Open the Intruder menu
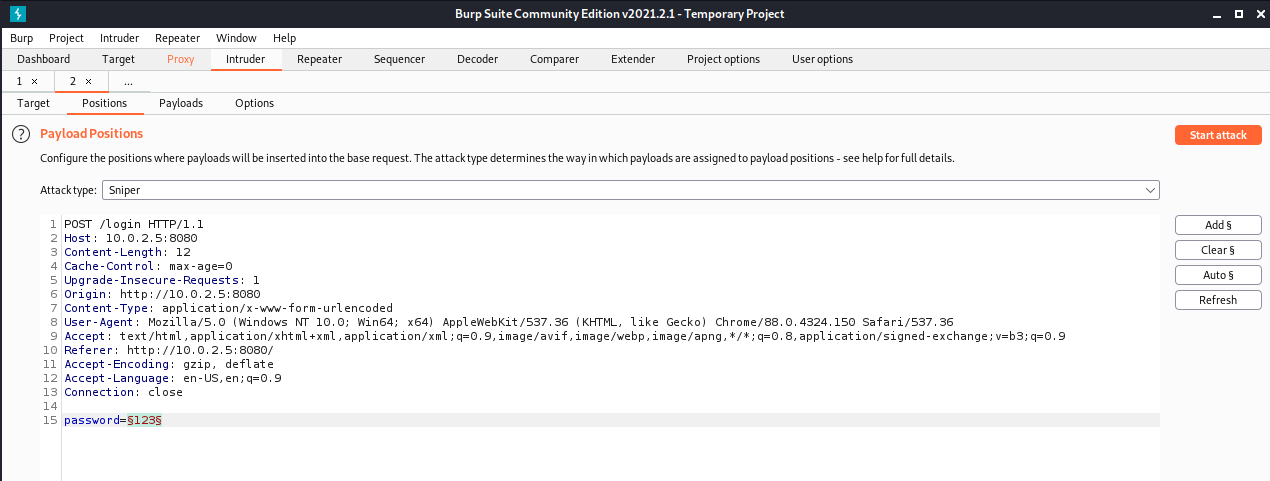Viewport: 1270px width, 481px height. [x=119, y=38]
